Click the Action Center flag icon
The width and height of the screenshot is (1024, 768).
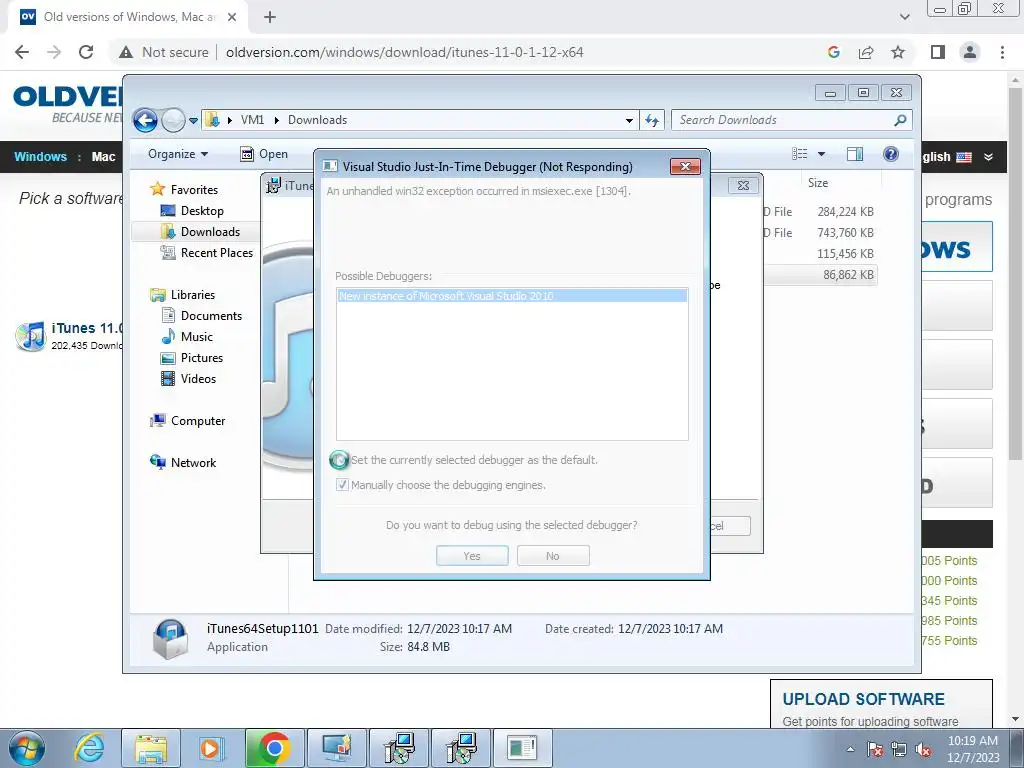875,750
